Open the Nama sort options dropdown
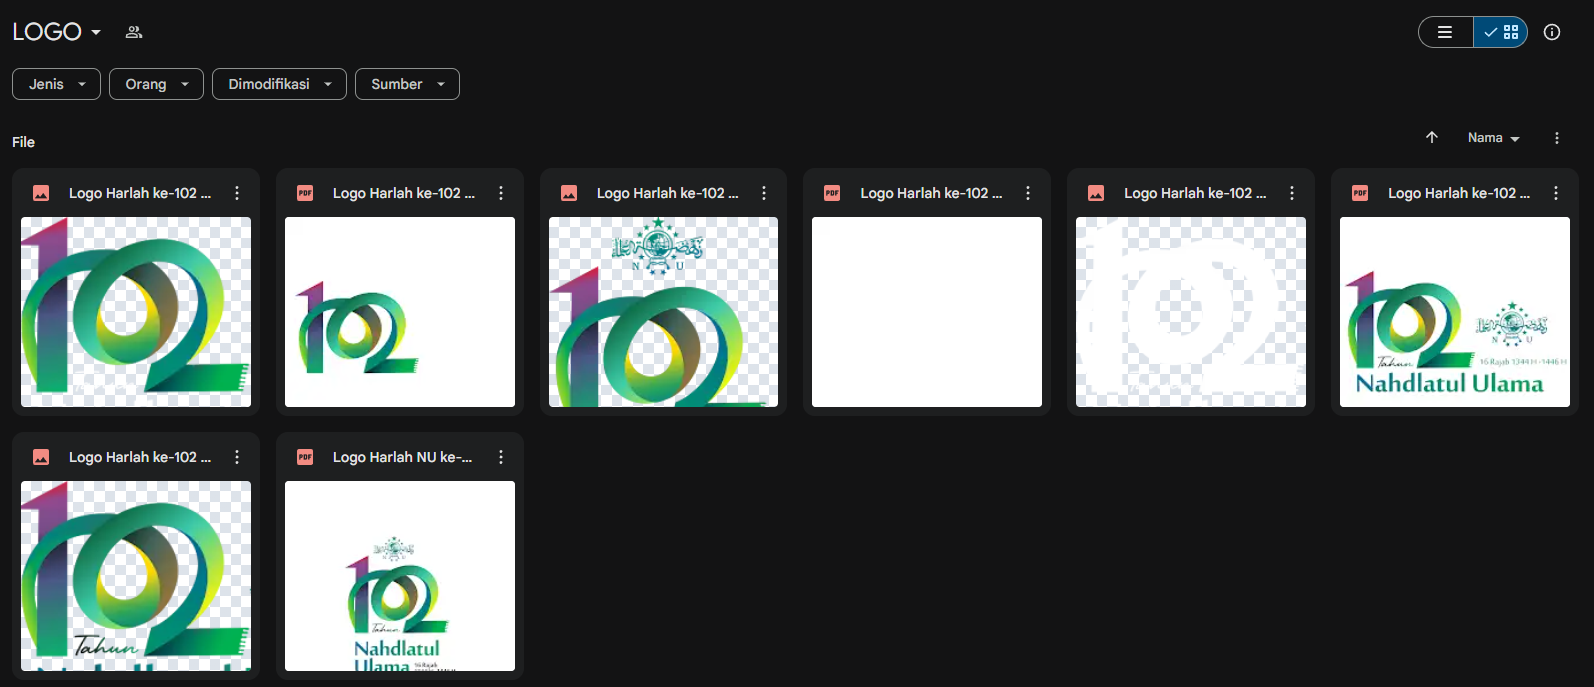Image resolution: width=1594 pixels, height=687 pixels. tap(1494, 138)
